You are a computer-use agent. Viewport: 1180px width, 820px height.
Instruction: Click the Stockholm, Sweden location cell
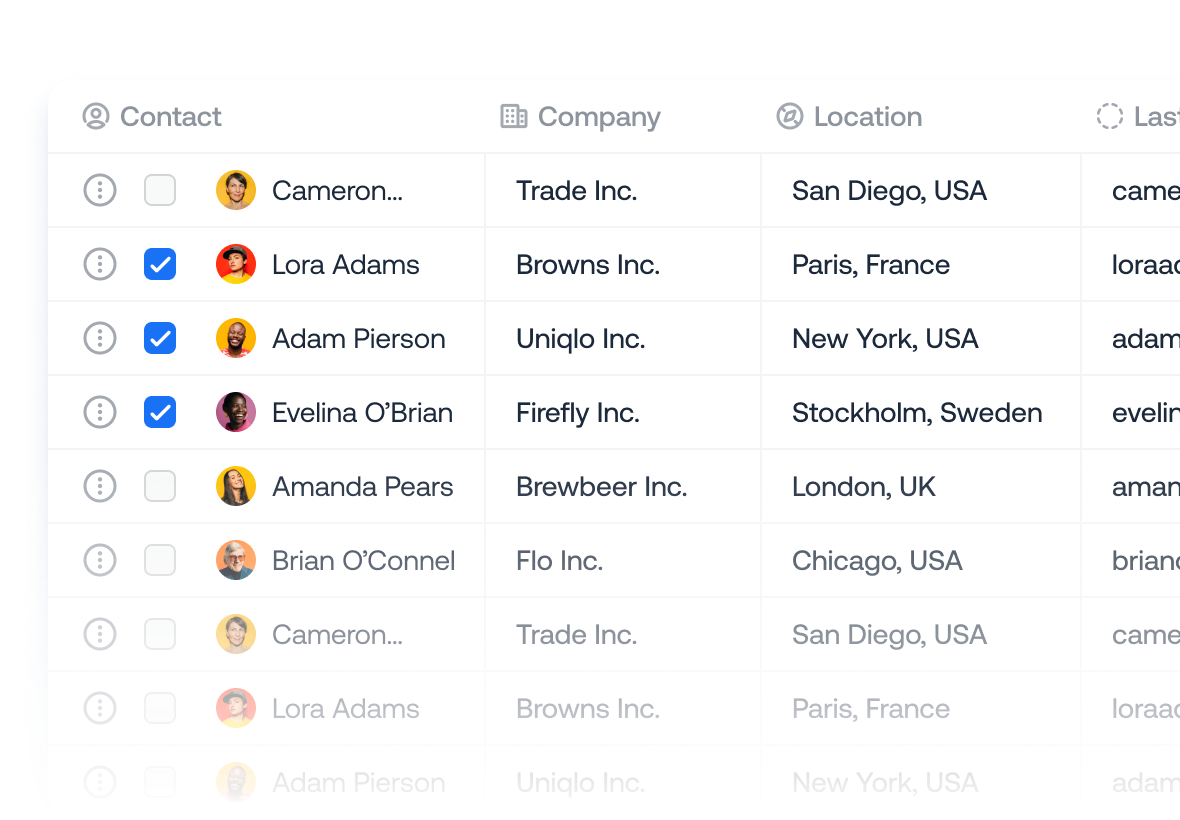[917, 413]
